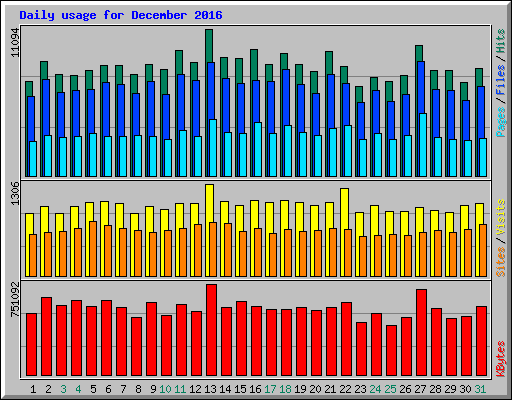The width and height of the screenshot is (512, 400).
Task: Click day 21 on the x-axis
Action: pos(330,389)
